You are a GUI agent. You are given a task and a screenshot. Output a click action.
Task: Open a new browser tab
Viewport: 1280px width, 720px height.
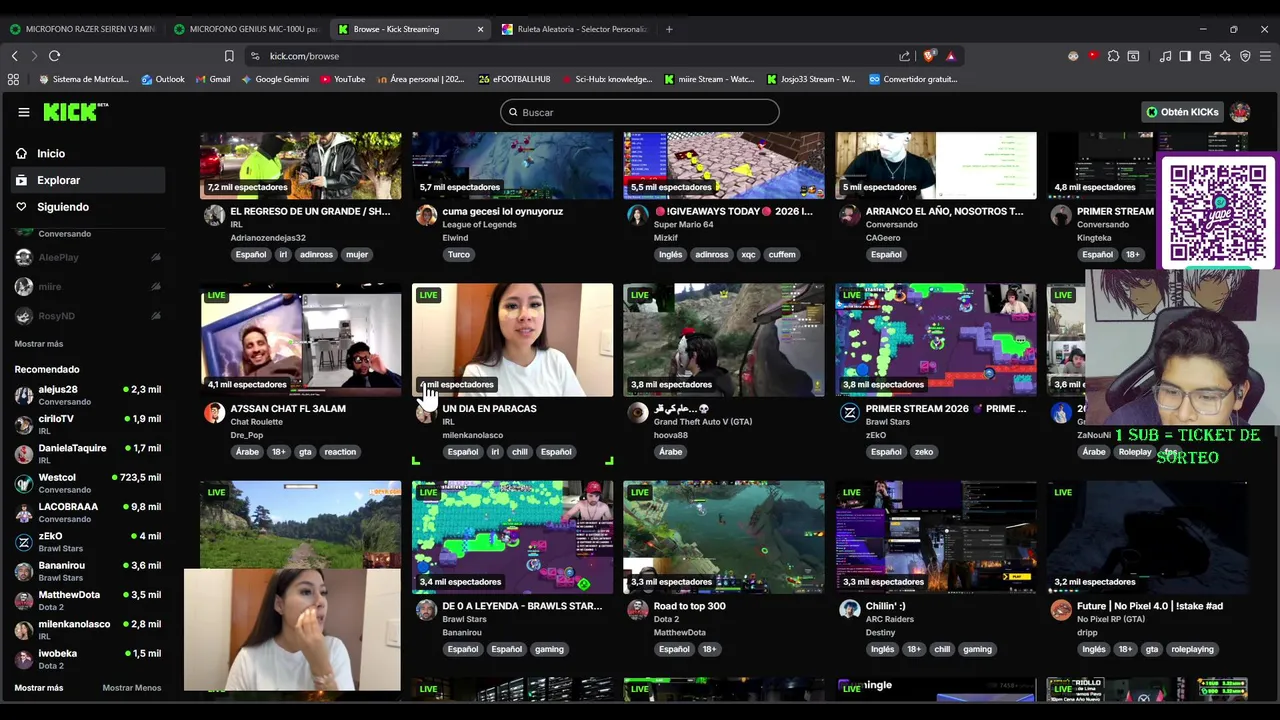coord(669,29)
